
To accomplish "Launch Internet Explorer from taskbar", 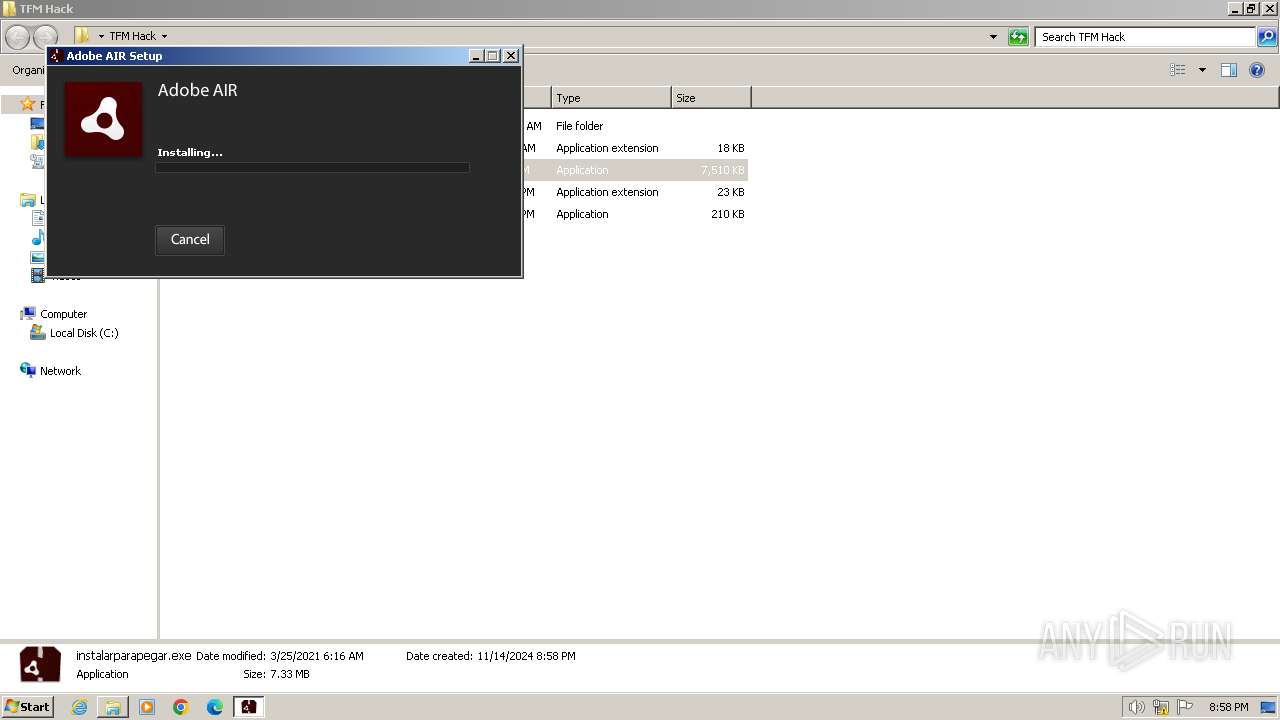I will pyautogui.click(x=80, y=707).
